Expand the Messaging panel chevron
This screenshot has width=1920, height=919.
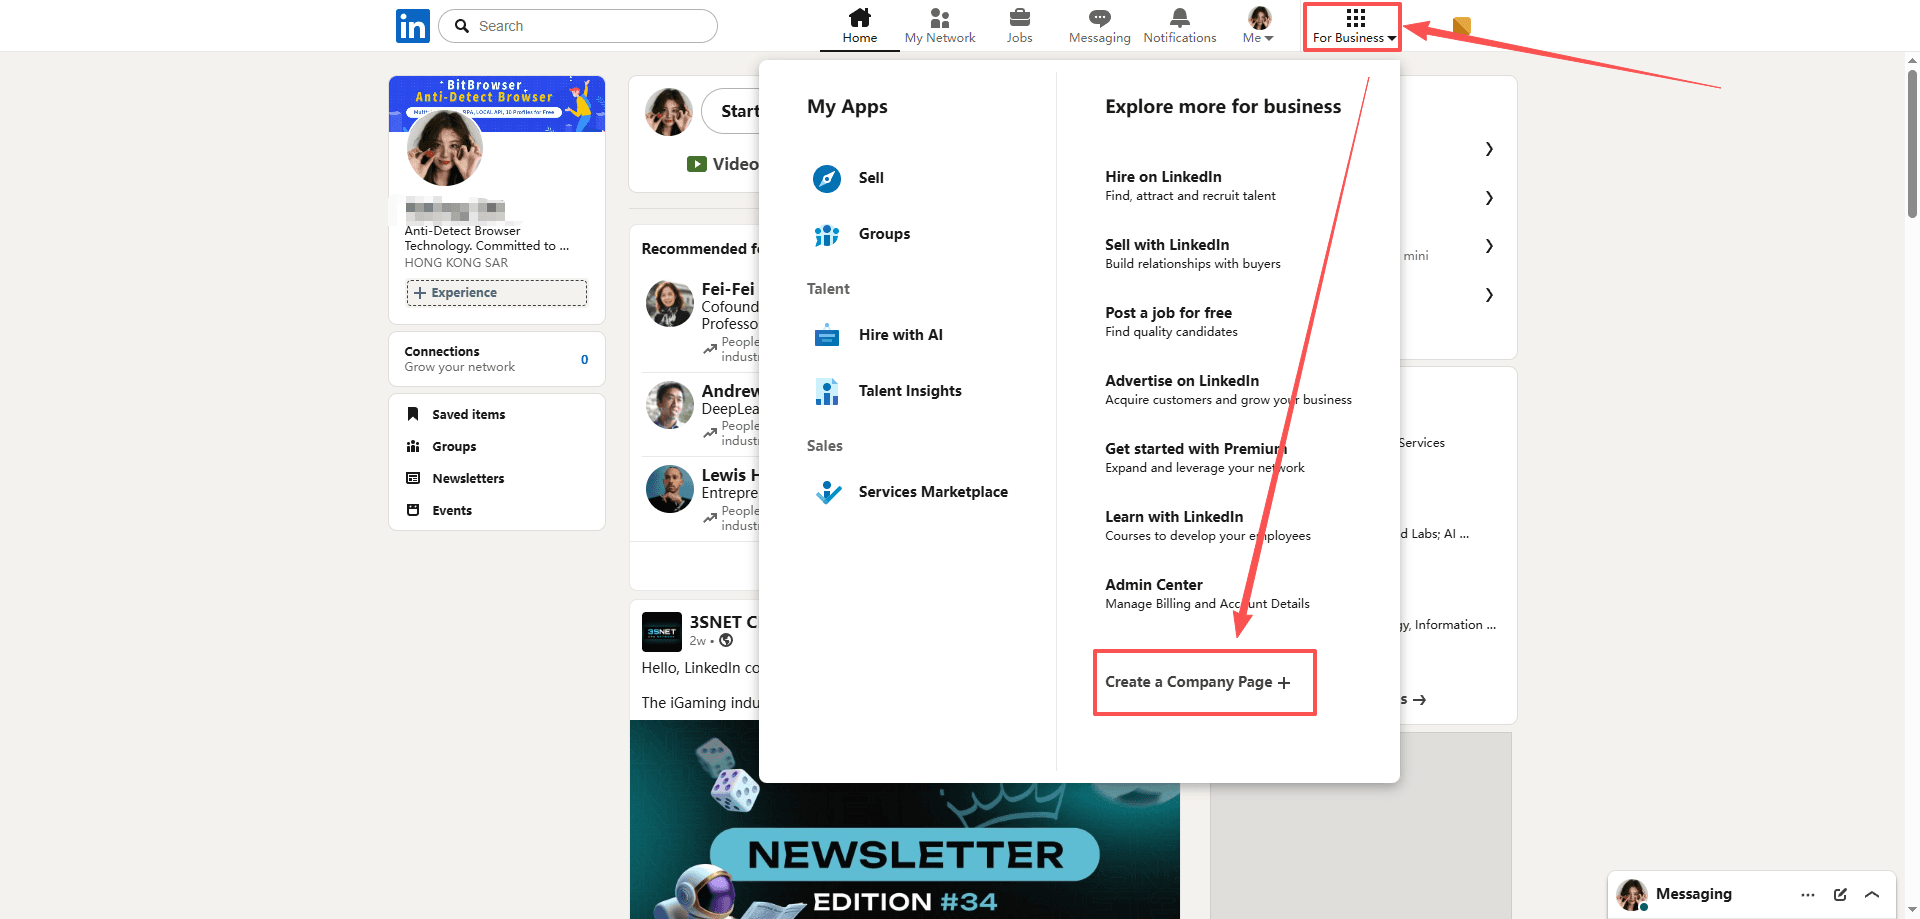(1872, 895)
